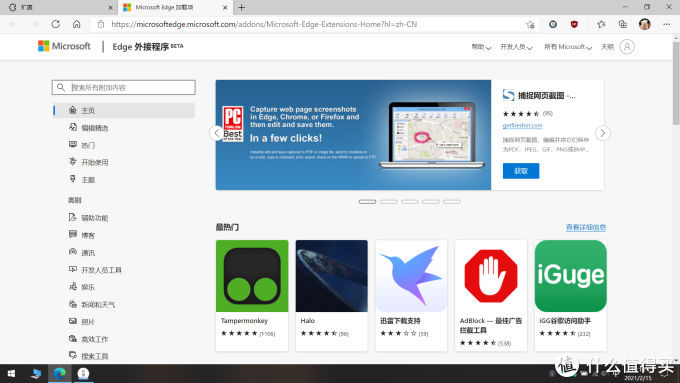Open the Halo extension card
The image size is (680, 383).
(x=332, y=295)
